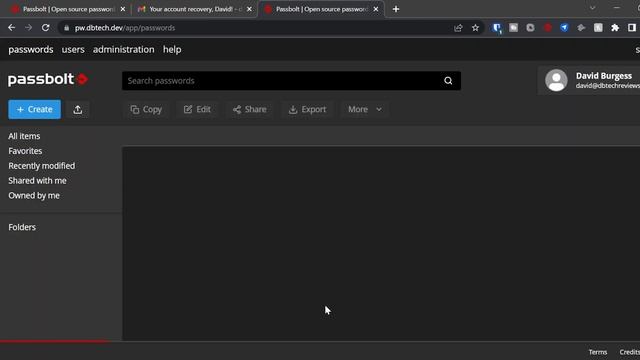Screen dimensions: 640x360
Task: Reload the page
Action: tap(45, 28)
